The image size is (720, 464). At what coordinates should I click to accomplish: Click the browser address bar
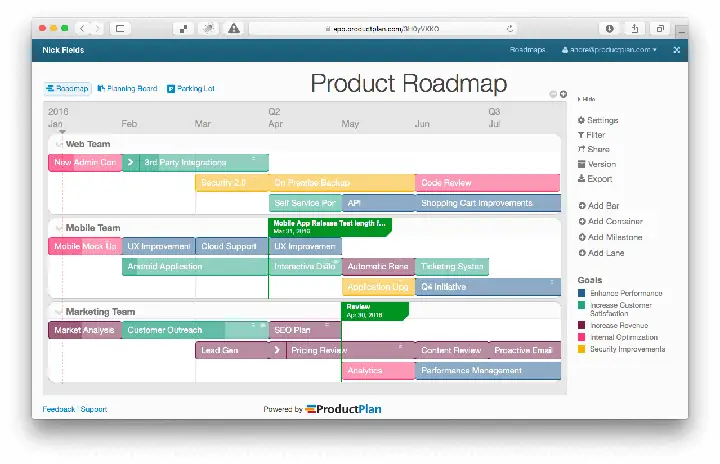(x=382, y=28)
